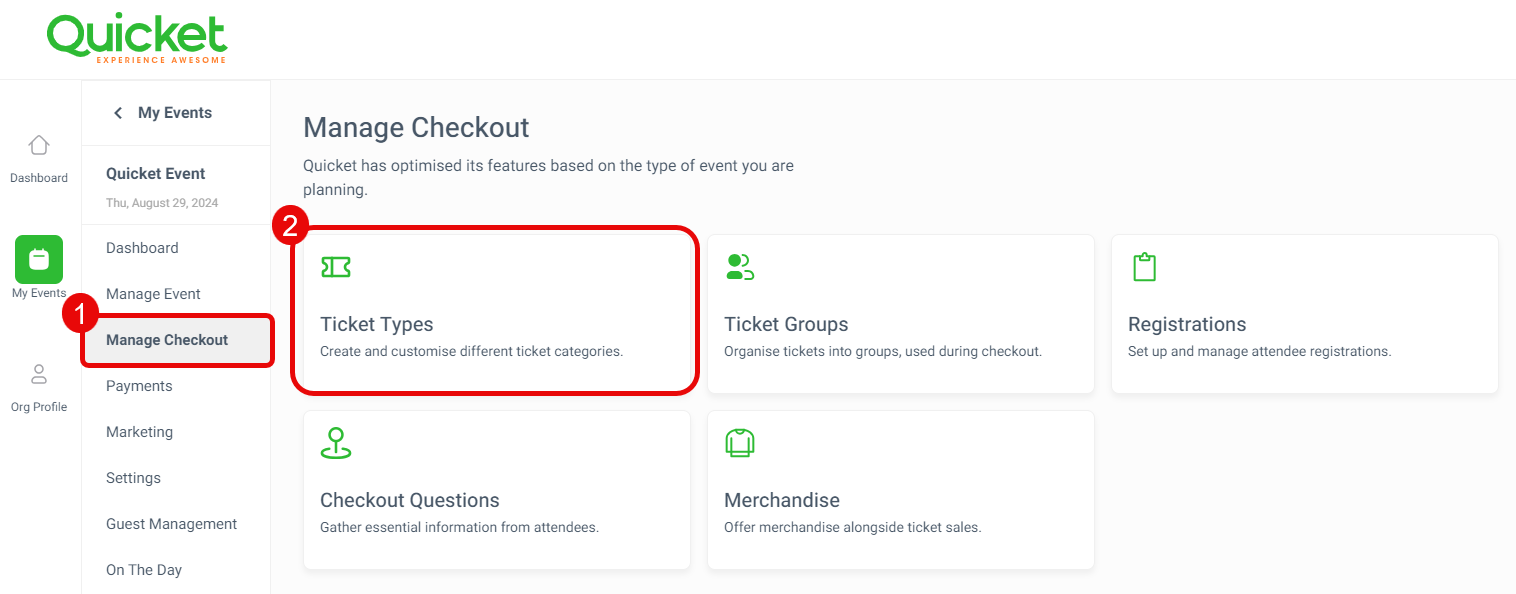Click the Ticket Types ticket icon
This screenshot has height=594, width=1516.
click(x=336, y=267)
